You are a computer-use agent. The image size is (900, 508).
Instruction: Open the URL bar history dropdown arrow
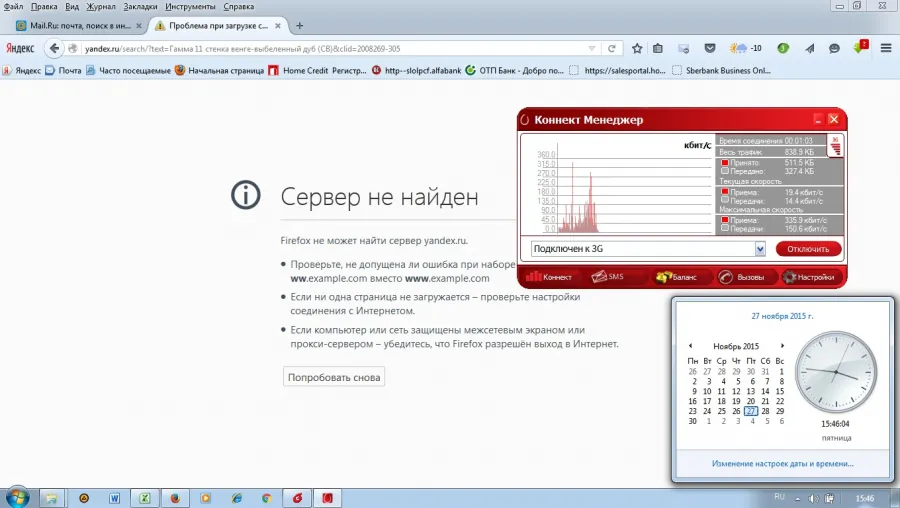(x=592, y=49)
